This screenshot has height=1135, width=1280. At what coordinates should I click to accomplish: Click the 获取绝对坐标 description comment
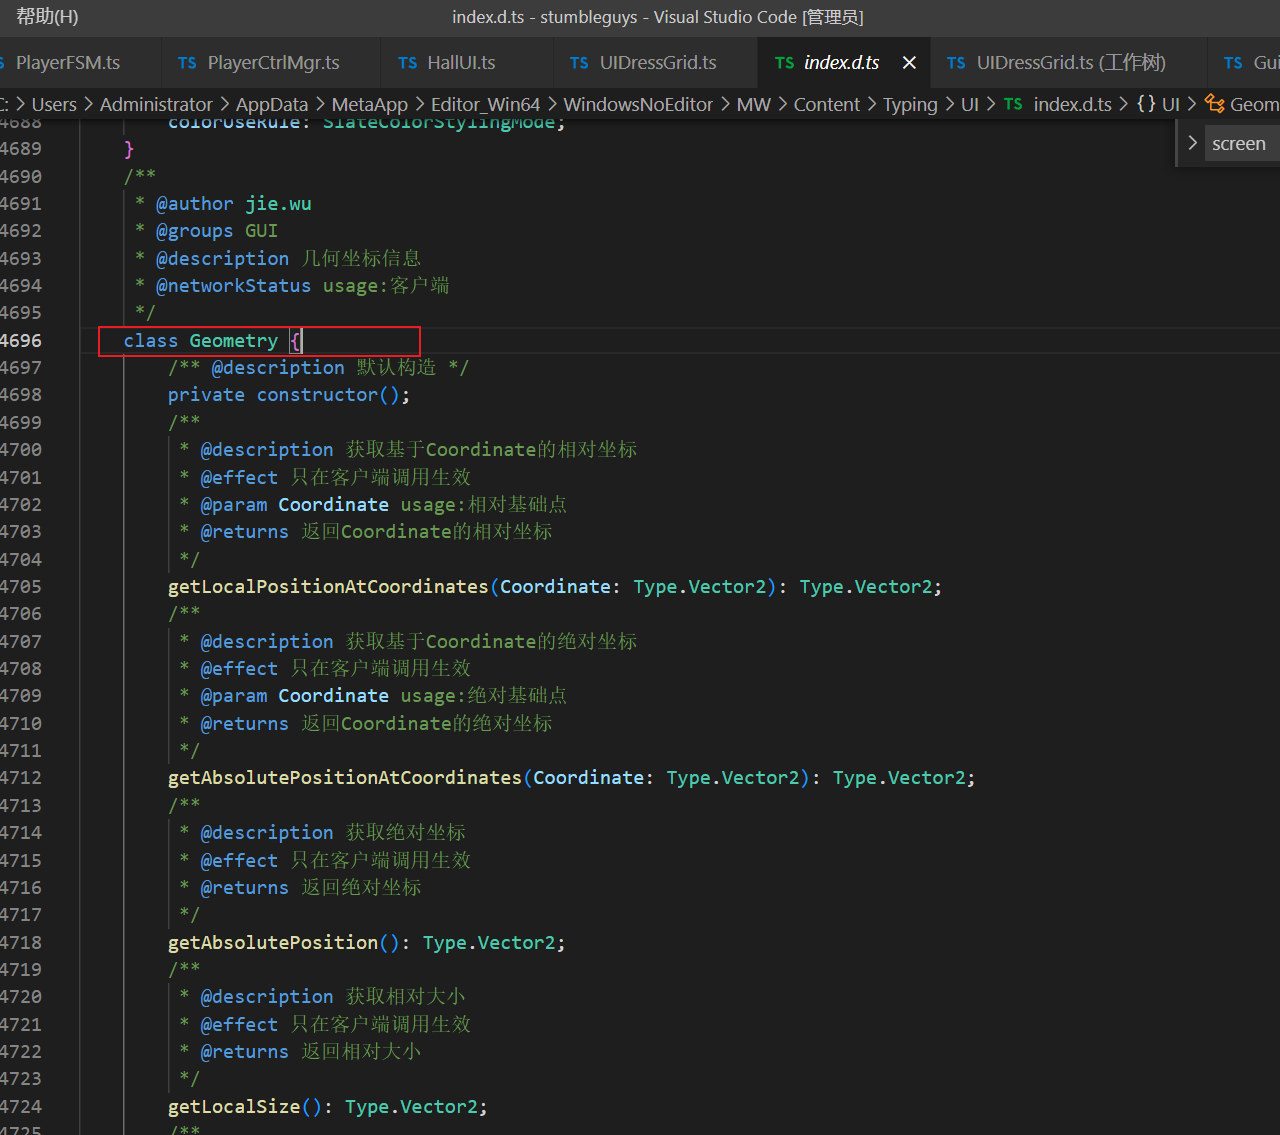point(405,833)
